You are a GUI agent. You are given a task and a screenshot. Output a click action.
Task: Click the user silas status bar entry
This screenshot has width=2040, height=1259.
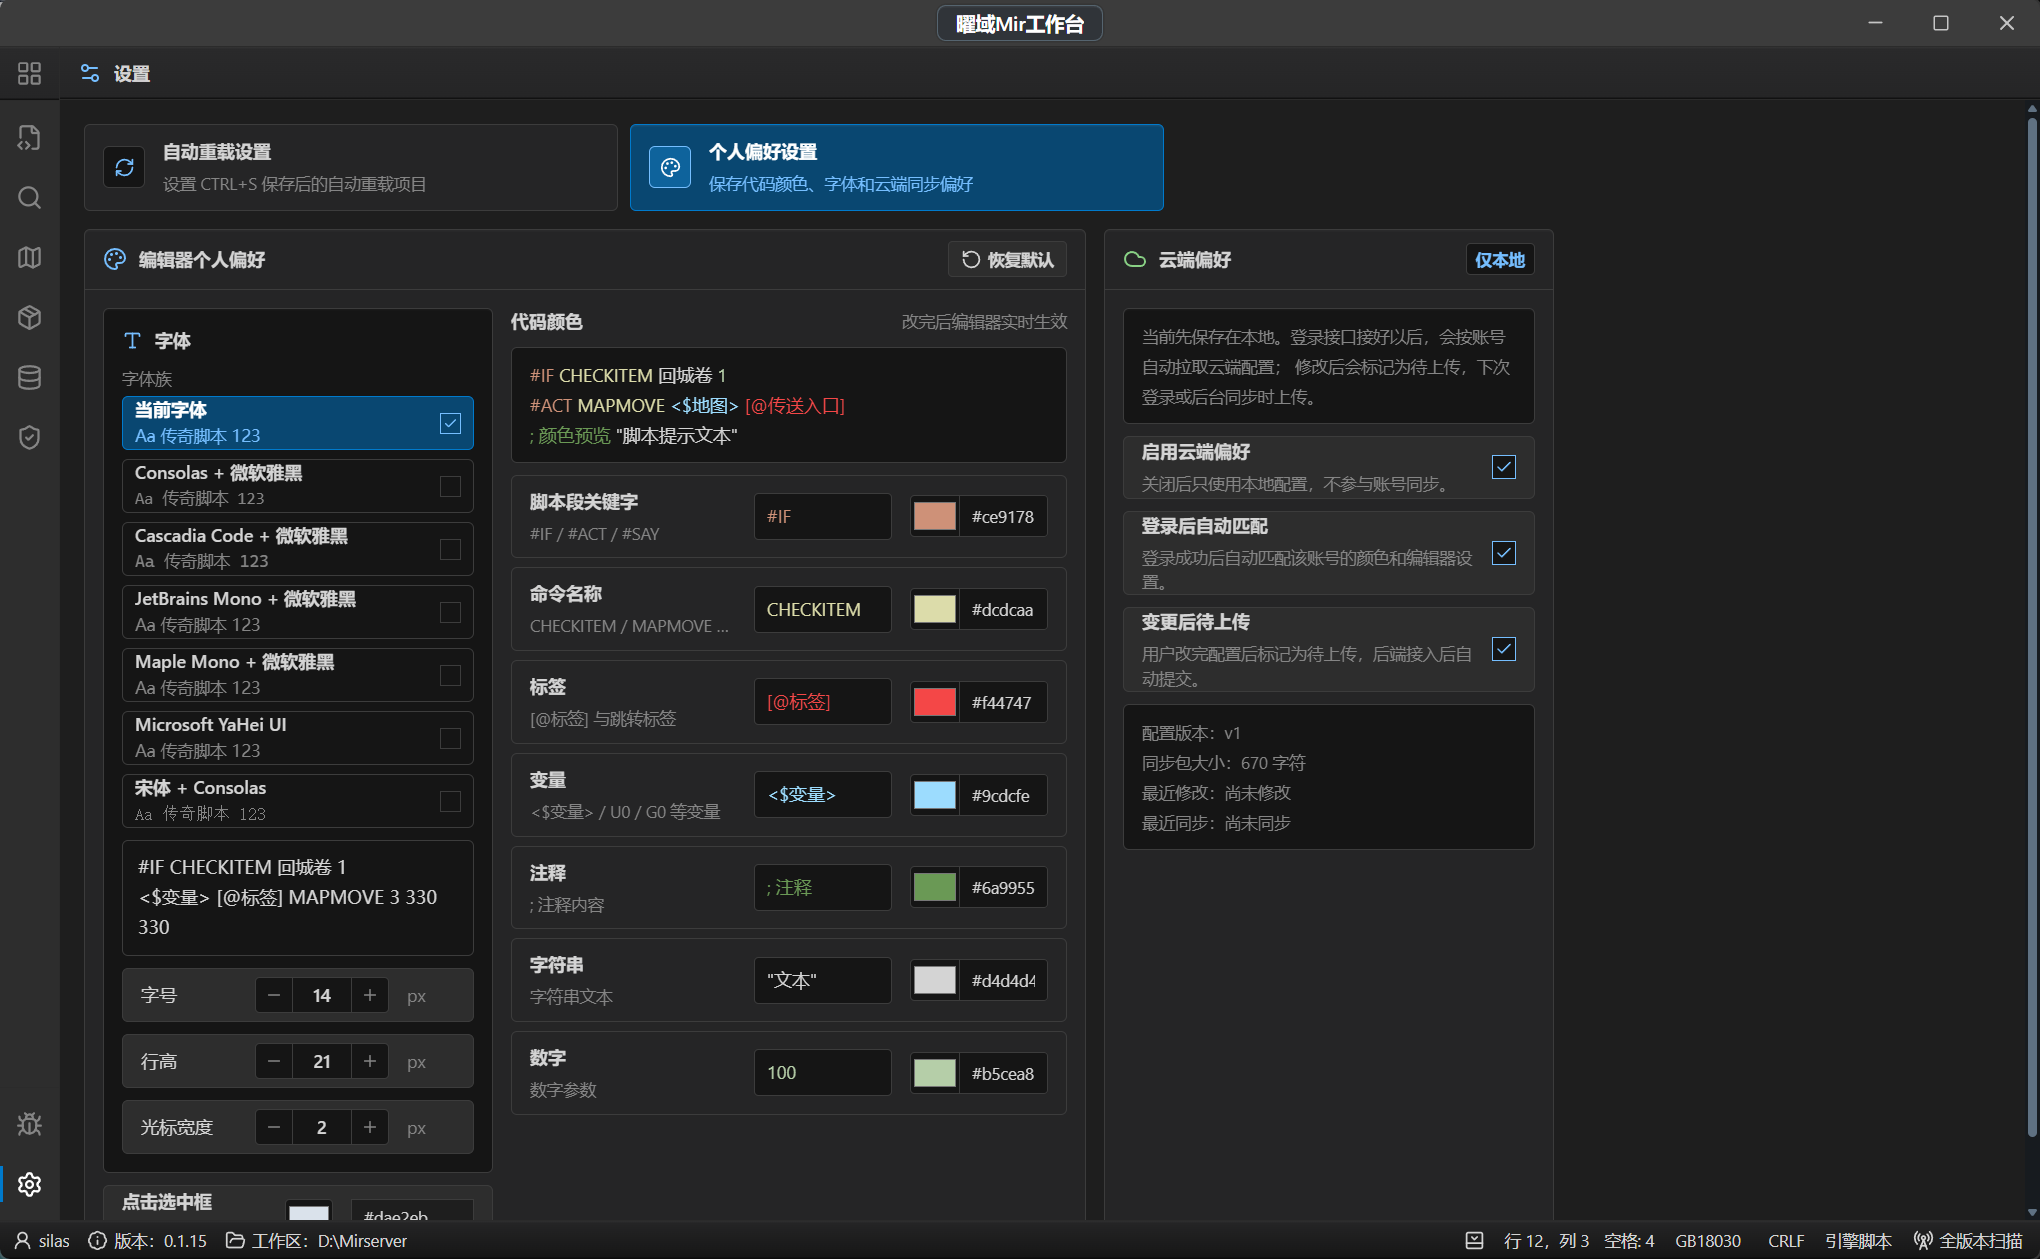click(x=42, y=1241)
